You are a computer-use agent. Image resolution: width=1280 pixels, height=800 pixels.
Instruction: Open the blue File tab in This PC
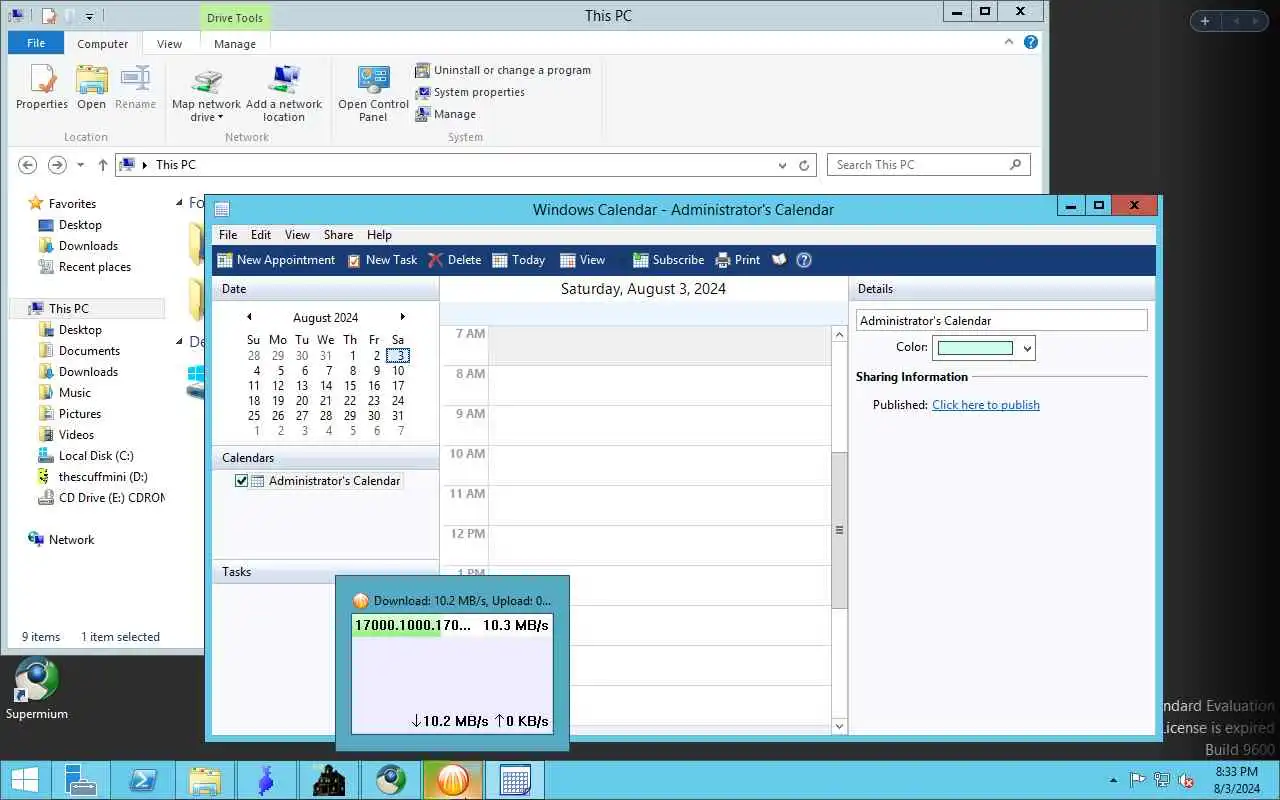pyautogui.click(x=36, y=43)
